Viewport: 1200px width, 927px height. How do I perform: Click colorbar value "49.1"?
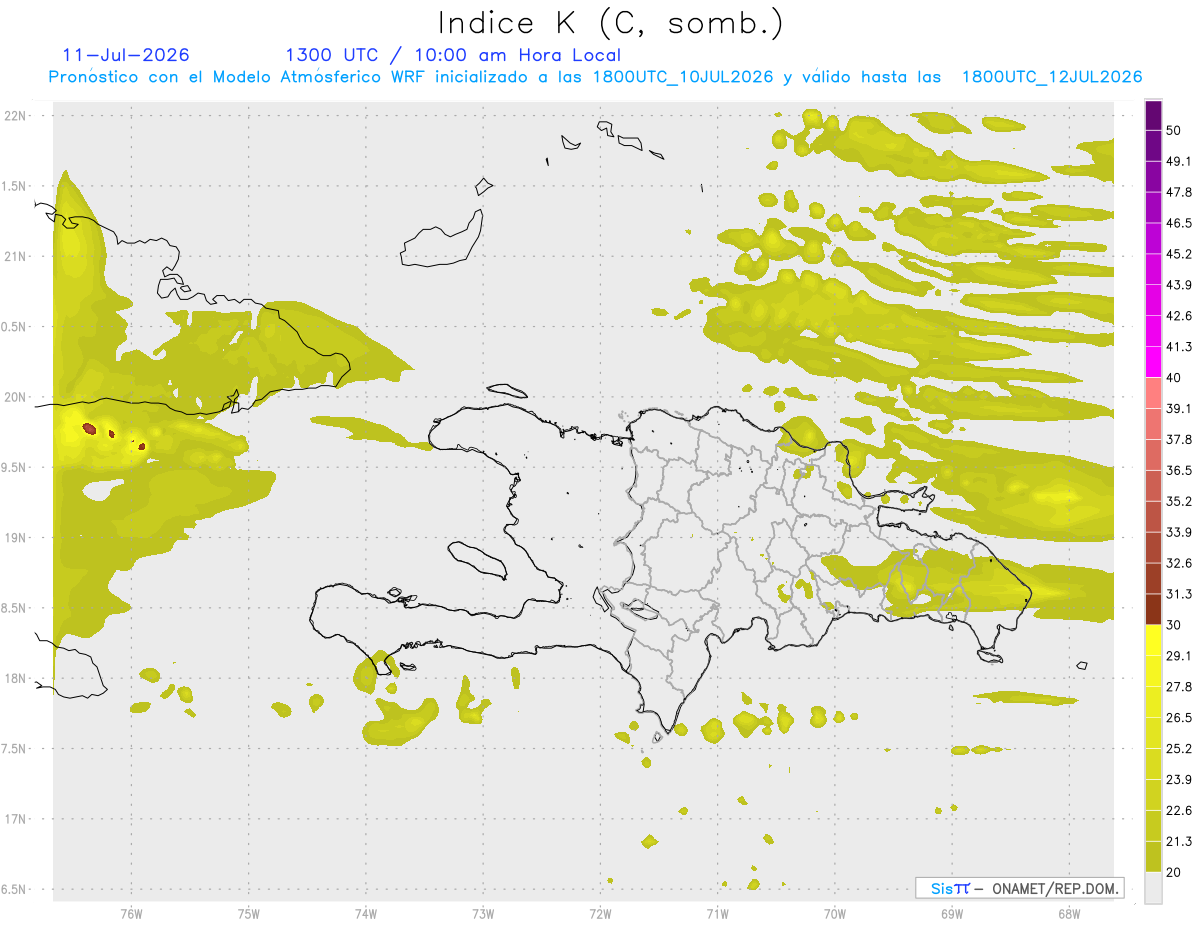pyautogui.click(x=1178, y=161)
